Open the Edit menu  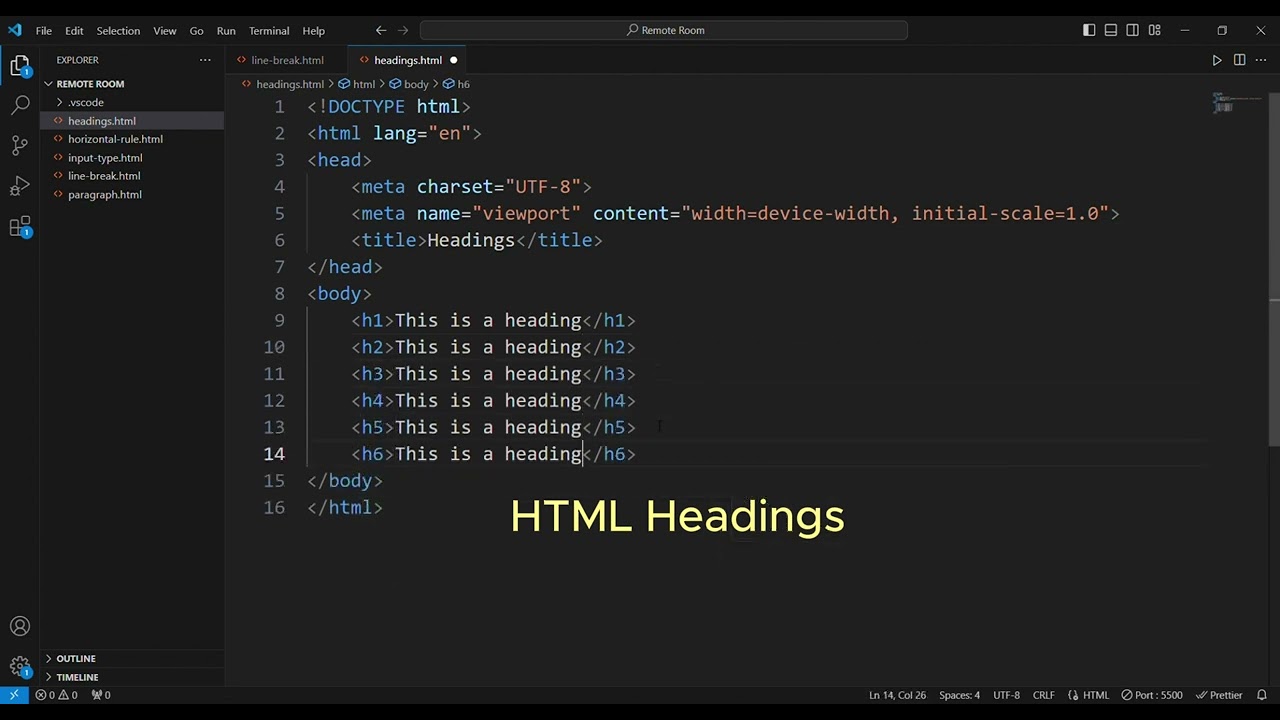(74, 30)
